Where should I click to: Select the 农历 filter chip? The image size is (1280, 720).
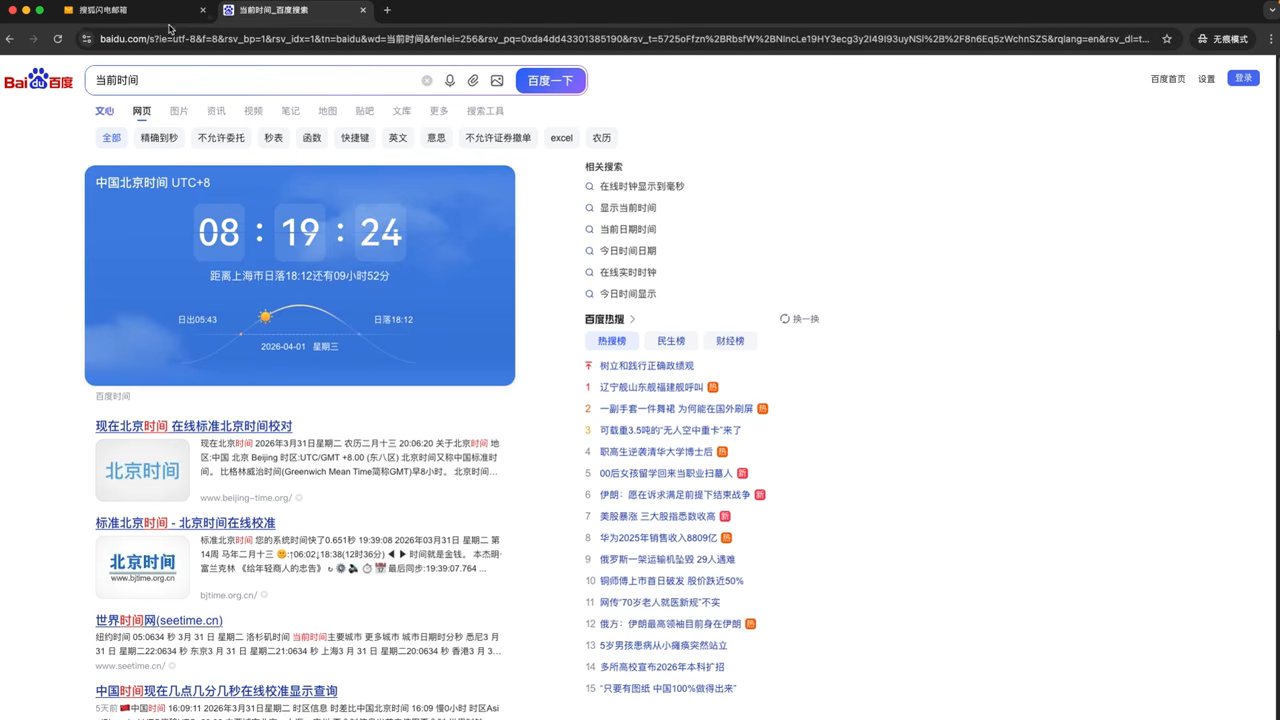(x=601, y=138)
